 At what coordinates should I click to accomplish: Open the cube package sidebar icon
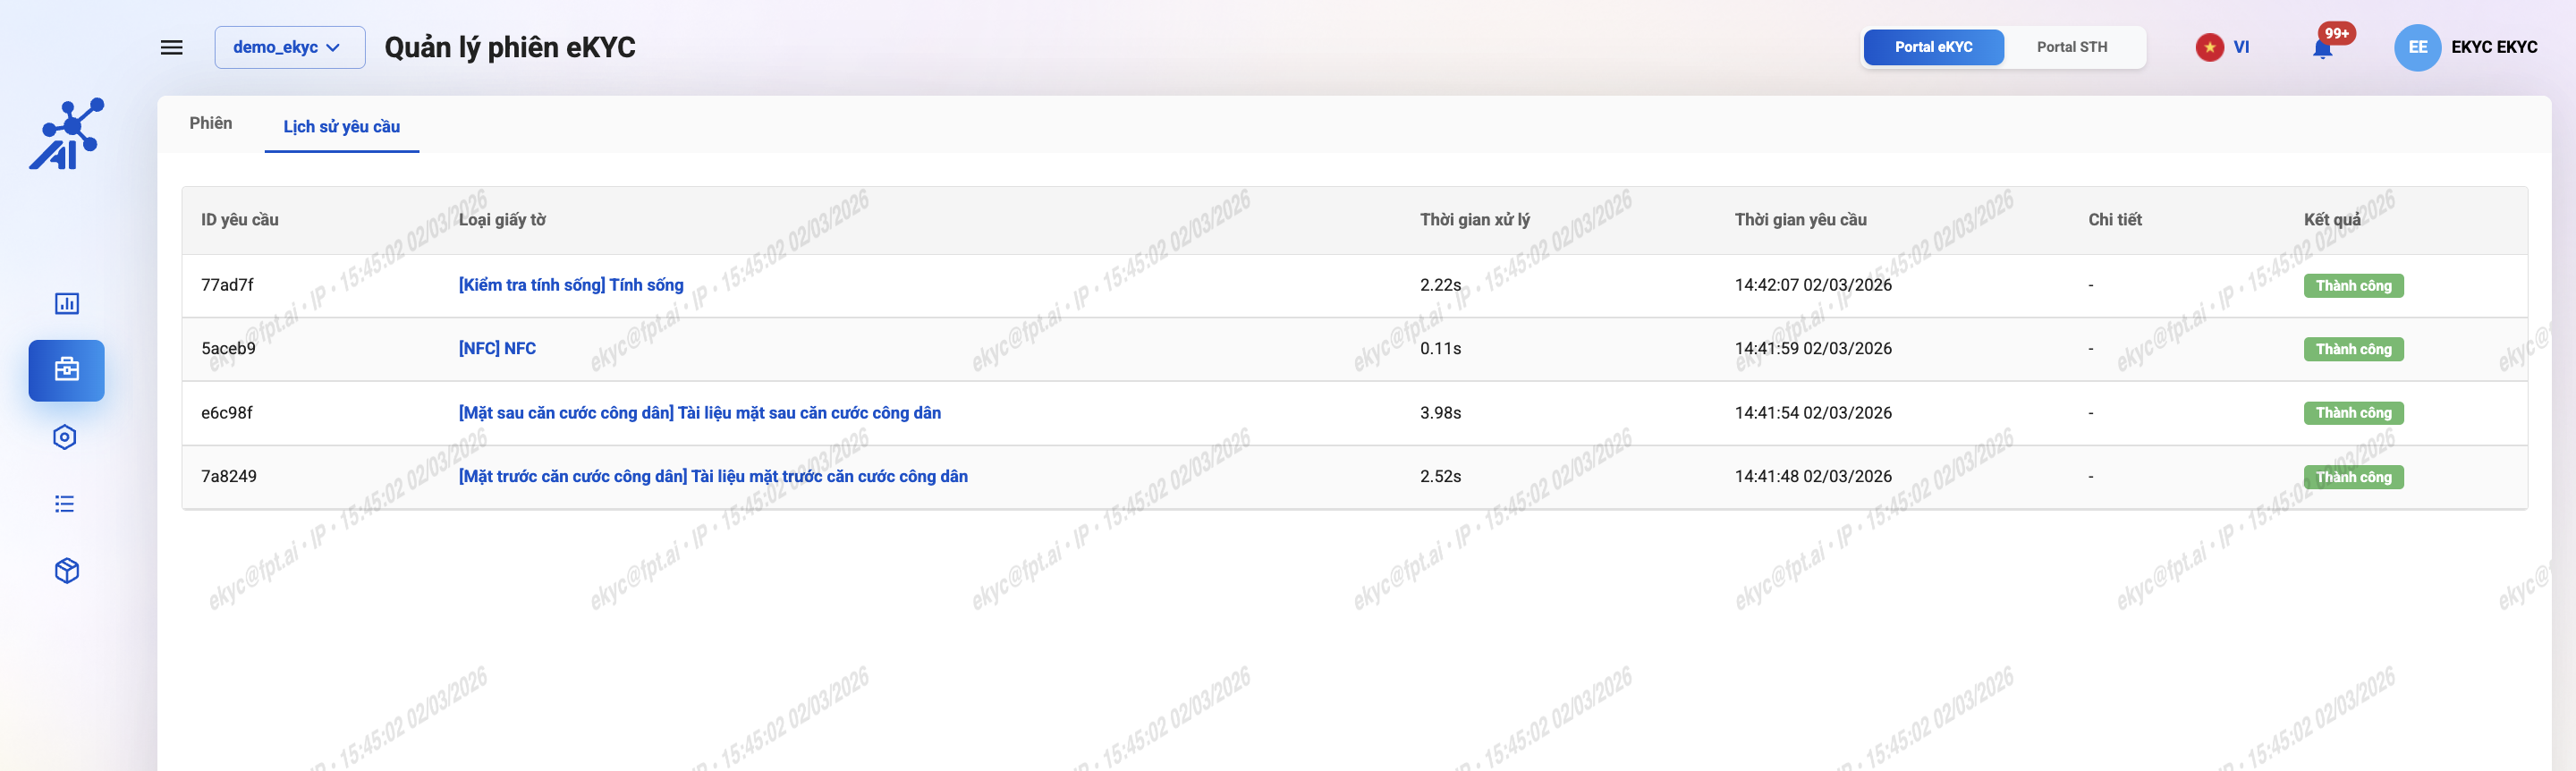67,570
